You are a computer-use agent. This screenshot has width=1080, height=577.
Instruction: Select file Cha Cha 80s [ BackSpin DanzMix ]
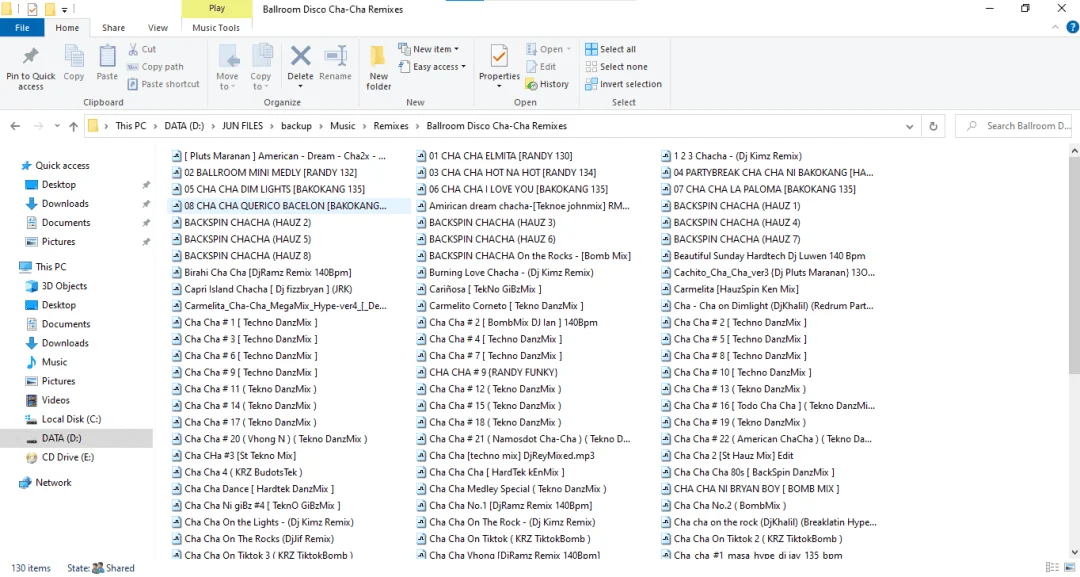pos(754,472)
